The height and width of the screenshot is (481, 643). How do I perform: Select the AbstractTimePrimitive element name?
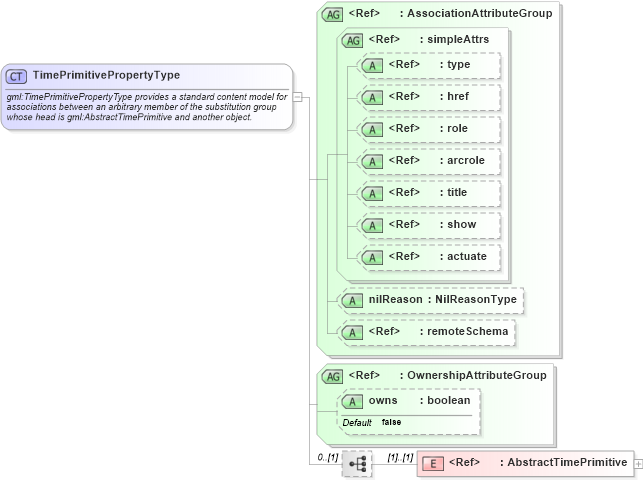click(567, 462)
